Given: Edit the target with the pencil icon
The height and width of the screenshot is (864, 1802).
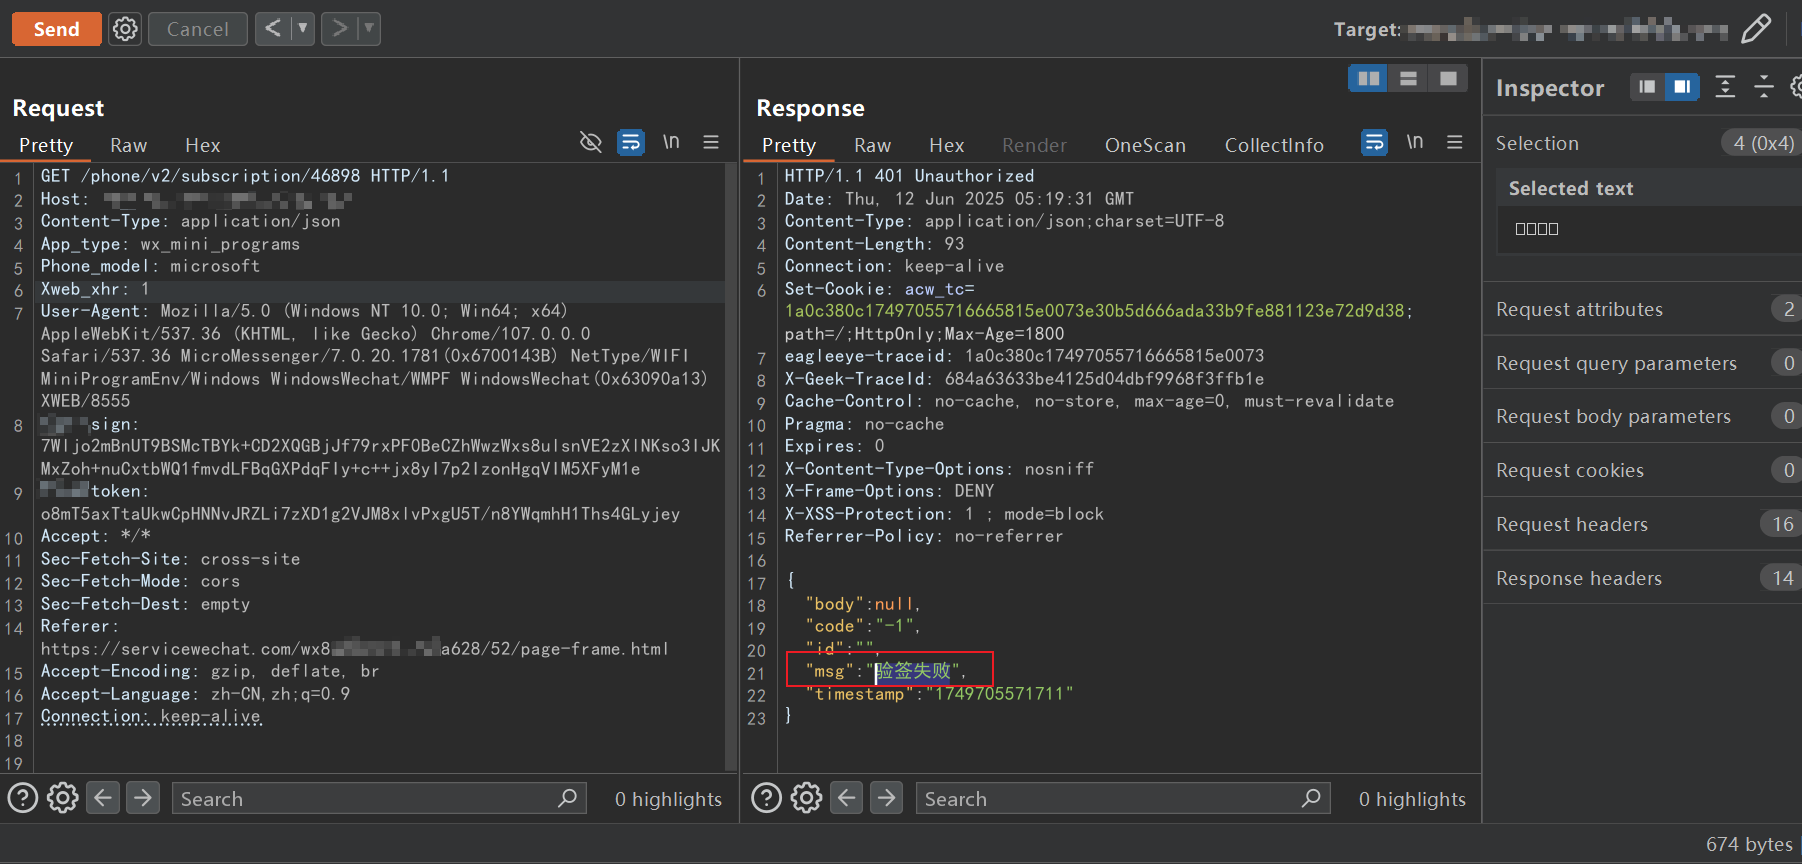Looking at the screenshot, I should [x=1755, y=28].
